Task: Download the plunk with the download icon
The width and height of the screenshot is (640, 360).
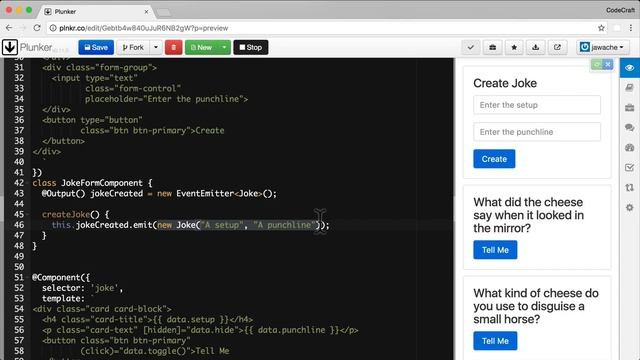Action: [x=536, y=47]
